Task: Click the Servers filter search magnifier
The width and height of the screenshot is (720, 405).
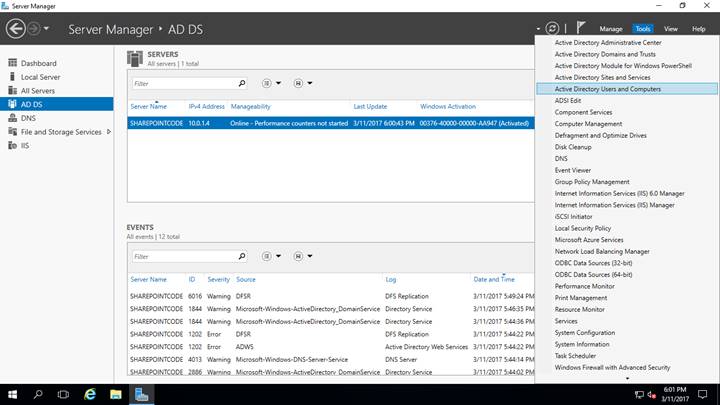Action: pyautogui.click(x=242, y=83)
